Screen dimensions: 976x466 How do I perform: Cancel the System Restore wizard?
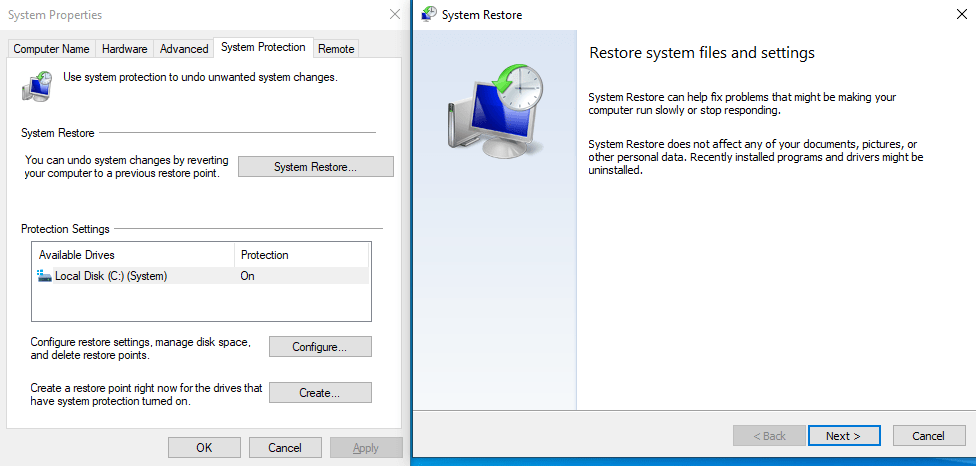[929, 436]
